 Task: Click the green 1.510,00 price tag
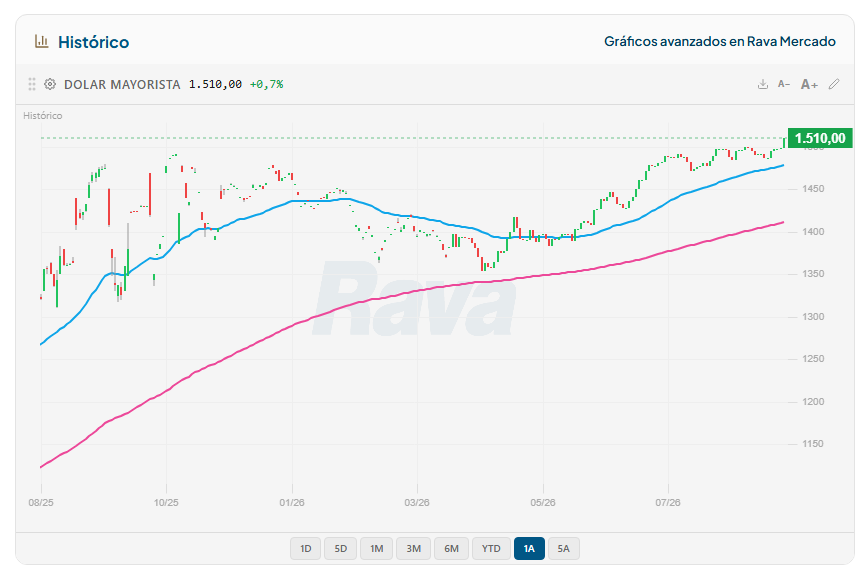[820, 138]
